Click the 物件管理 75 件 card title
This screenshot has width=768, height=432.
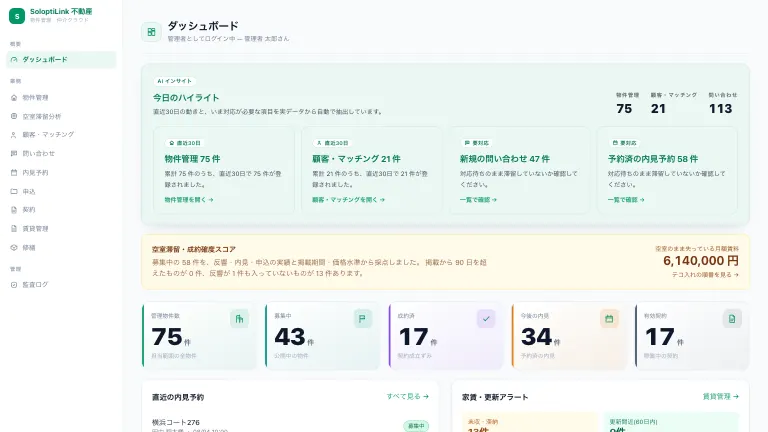(x=192, y=159)
